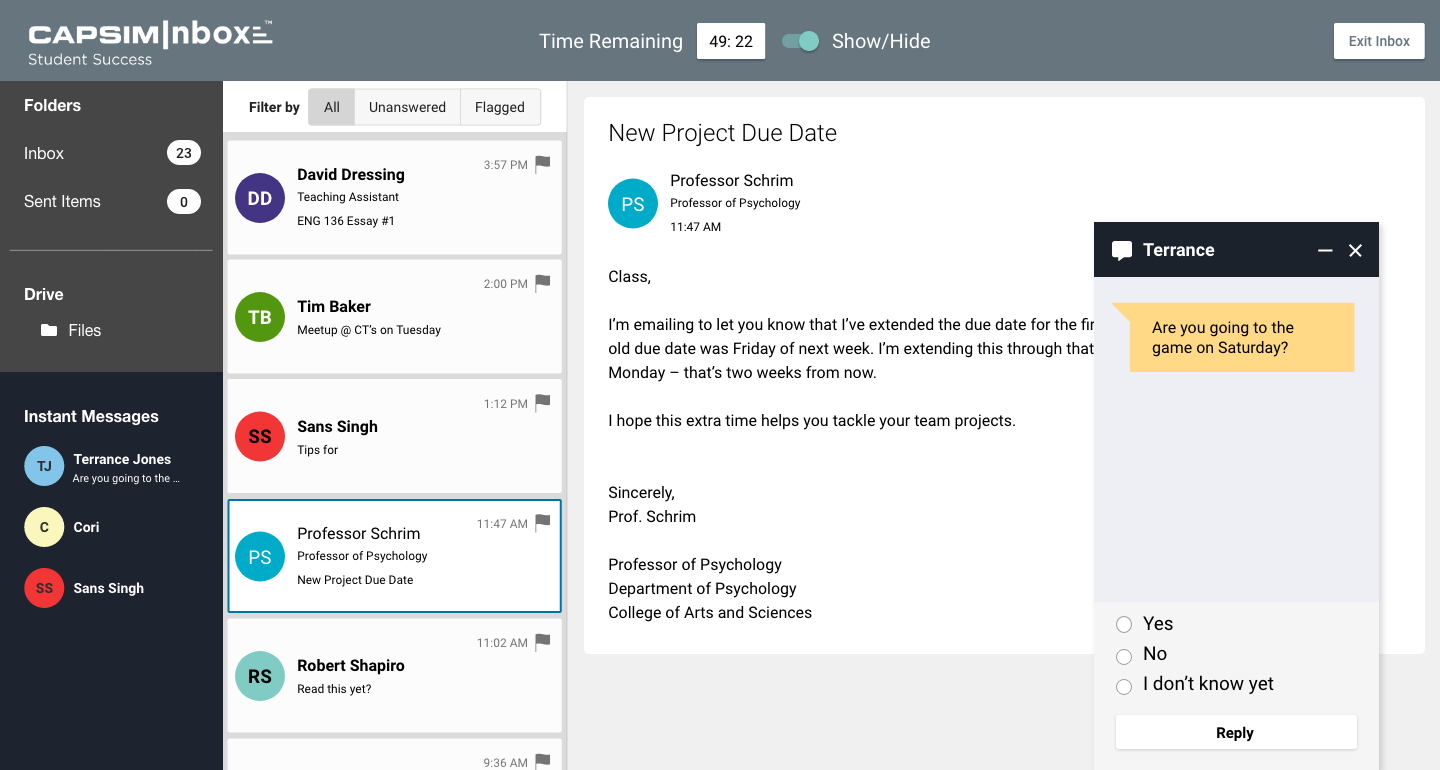Minimize the Terrance chat window

[1325, 250]
